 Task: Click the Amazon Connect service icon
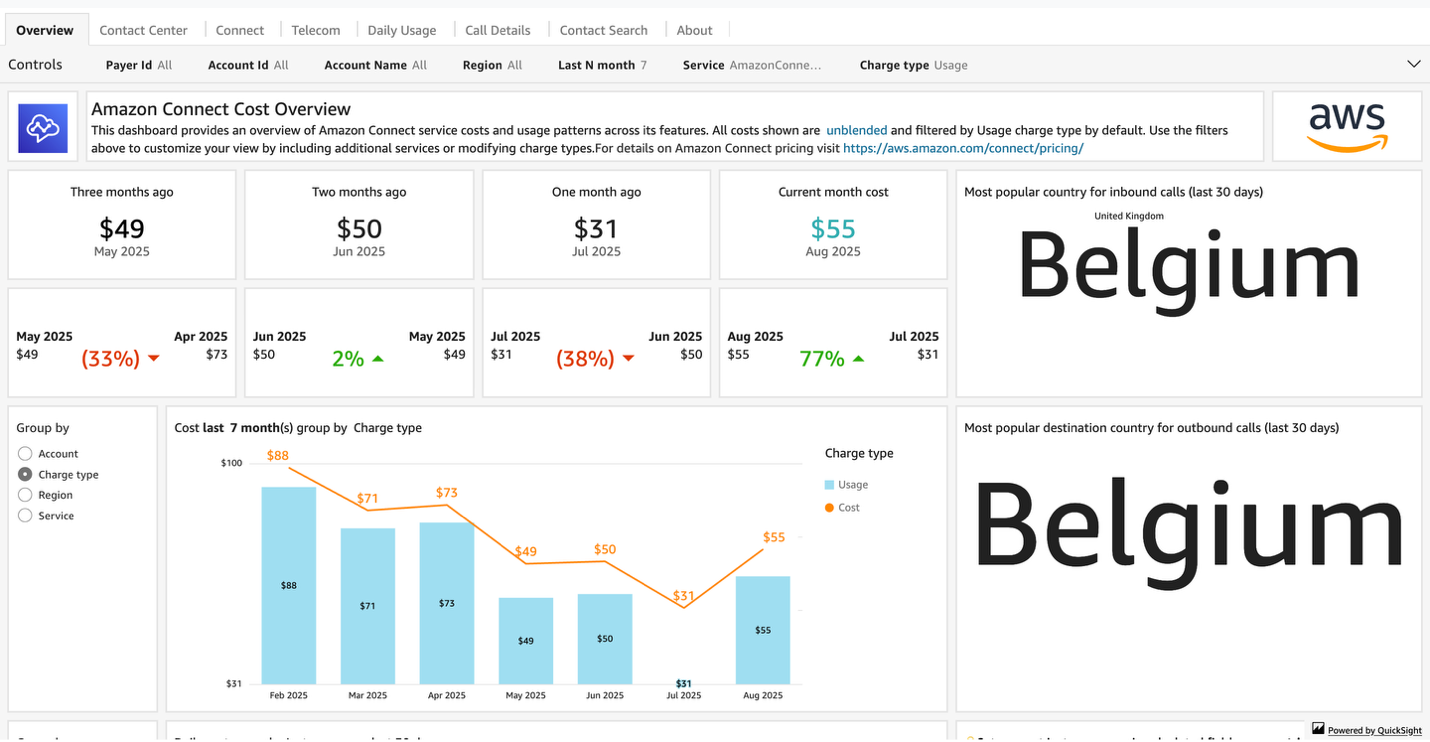coord(43,128)
